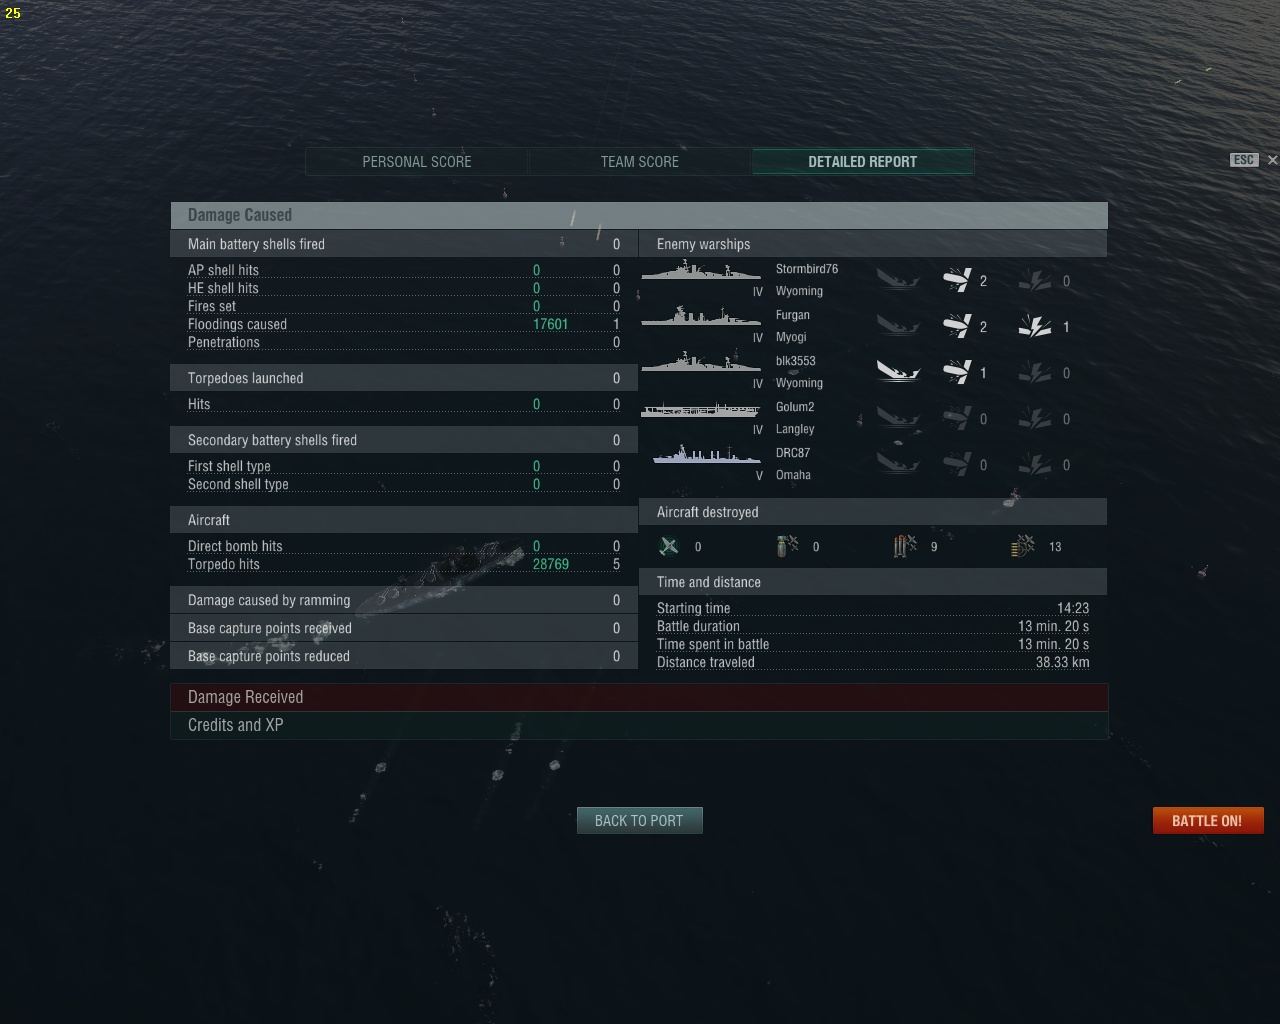
Task: Collapse the Damage Caused section
Action: 639,215
